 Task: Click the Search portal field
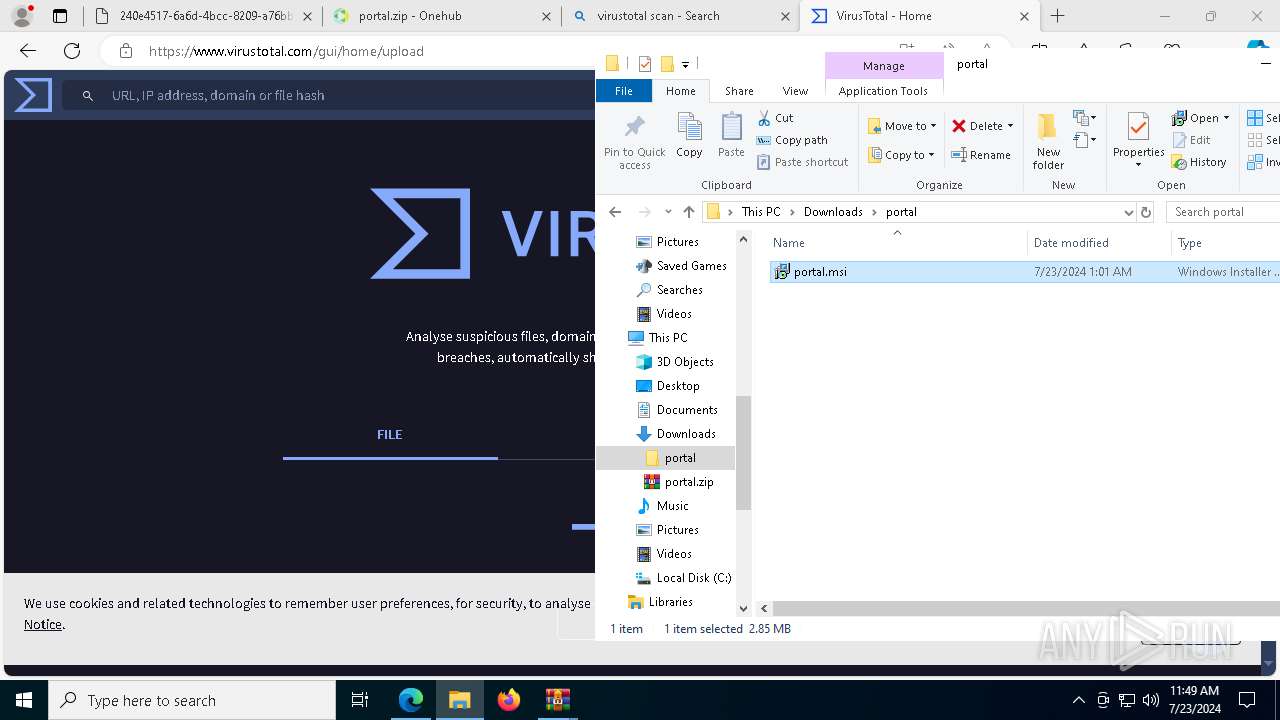1225,212
